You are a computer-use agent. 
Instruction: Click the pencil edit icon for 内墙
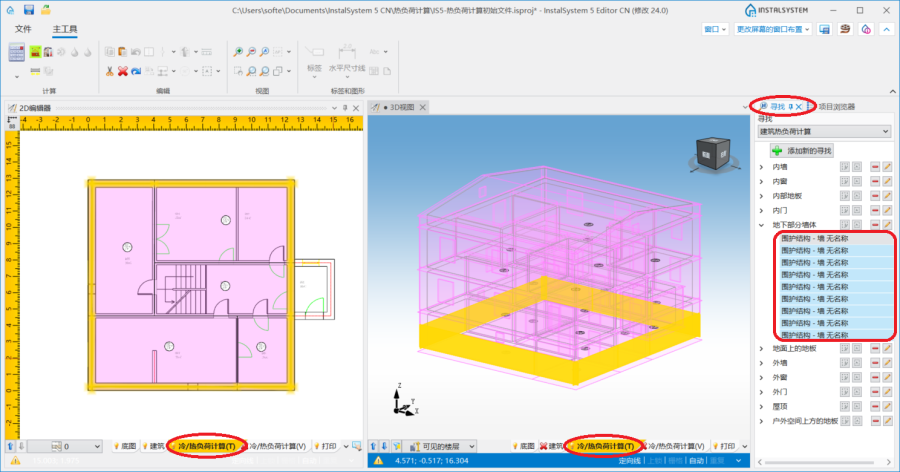[887, 167]
